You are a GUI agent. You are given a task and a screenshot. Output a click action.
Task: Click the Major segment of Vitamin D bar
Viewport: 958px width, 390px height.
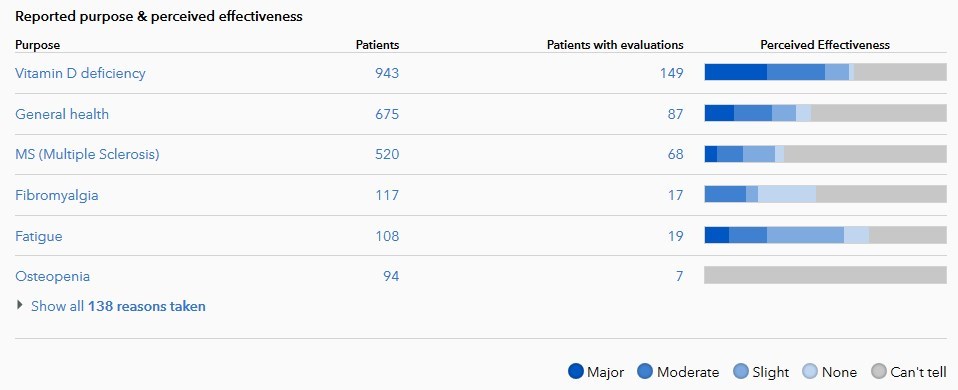pos(736,72)
